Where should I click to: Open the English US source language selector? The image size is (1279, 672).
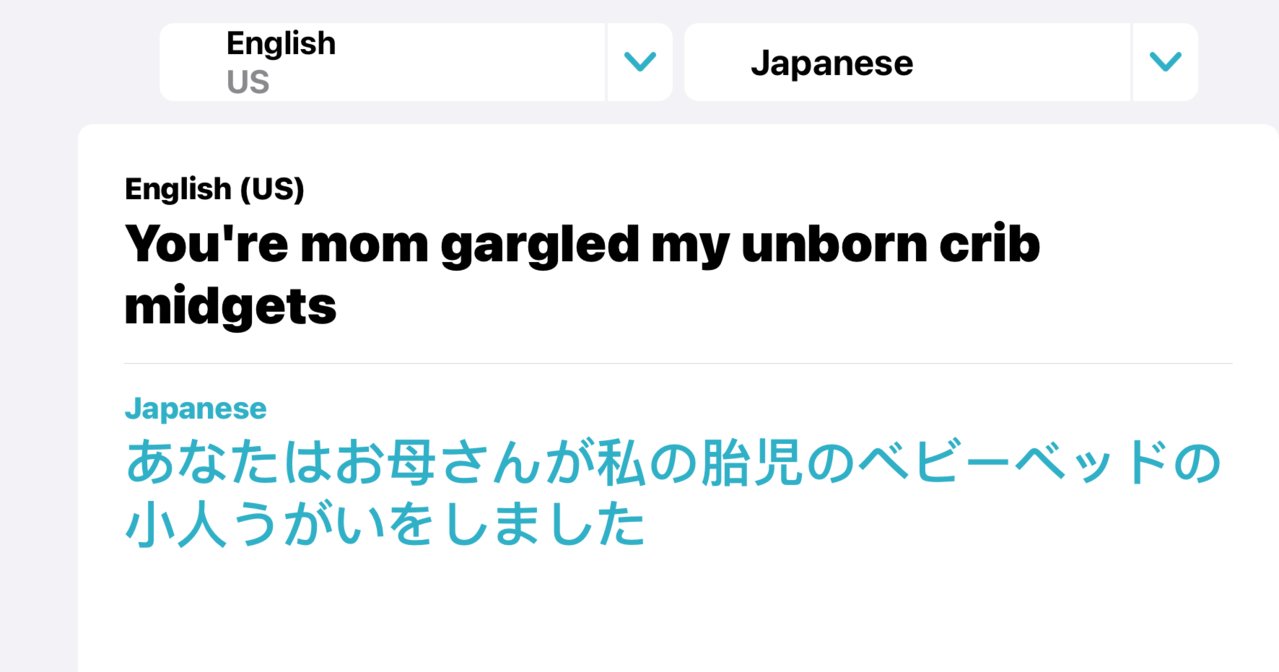click(x=382, y=62)
